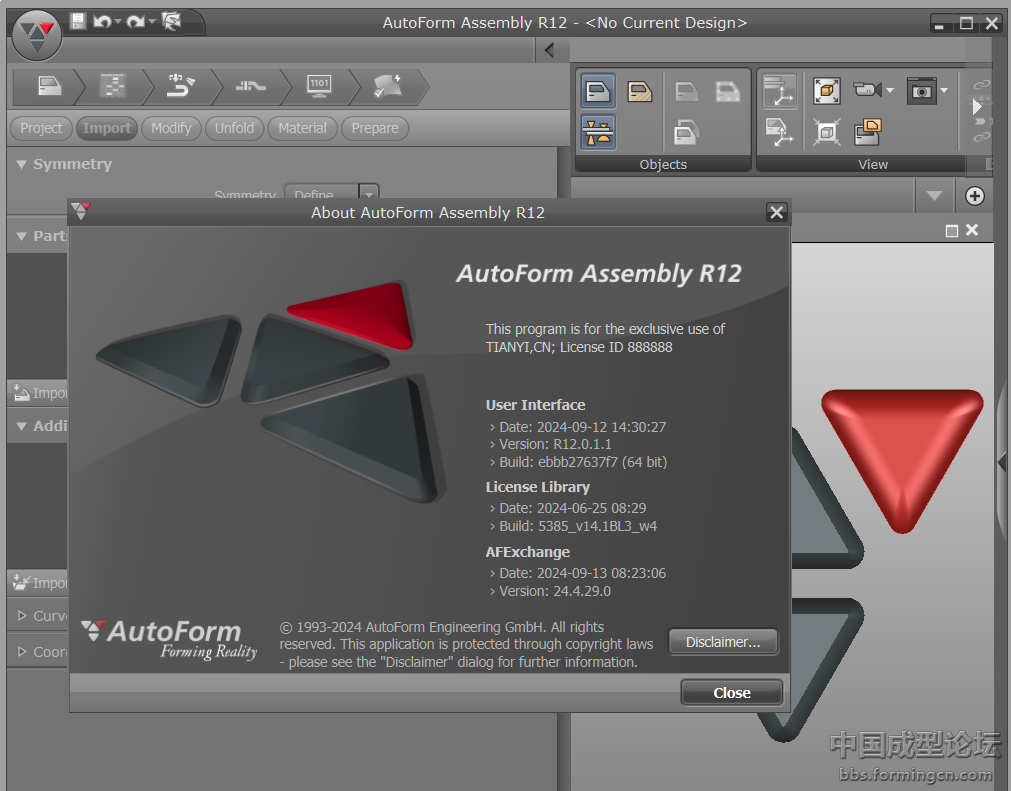Screen dimensions: 1011x791
Task: Open the AutoForm application menu orb
Action: (x=37, y=36)
